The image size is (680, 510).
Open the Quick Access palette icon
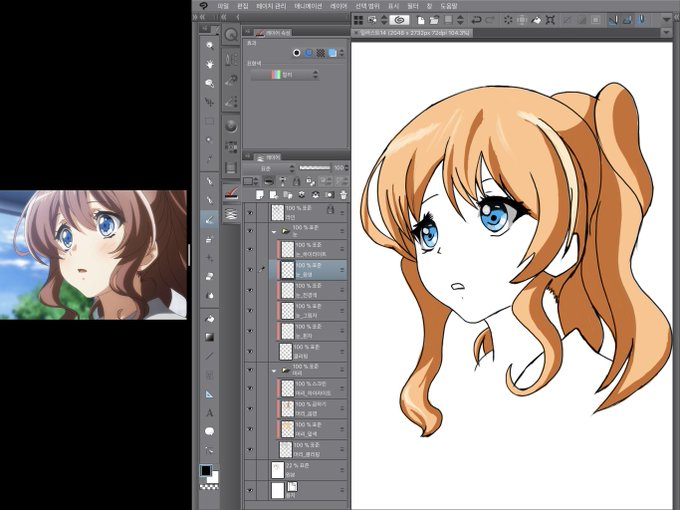tap(232, 34)
